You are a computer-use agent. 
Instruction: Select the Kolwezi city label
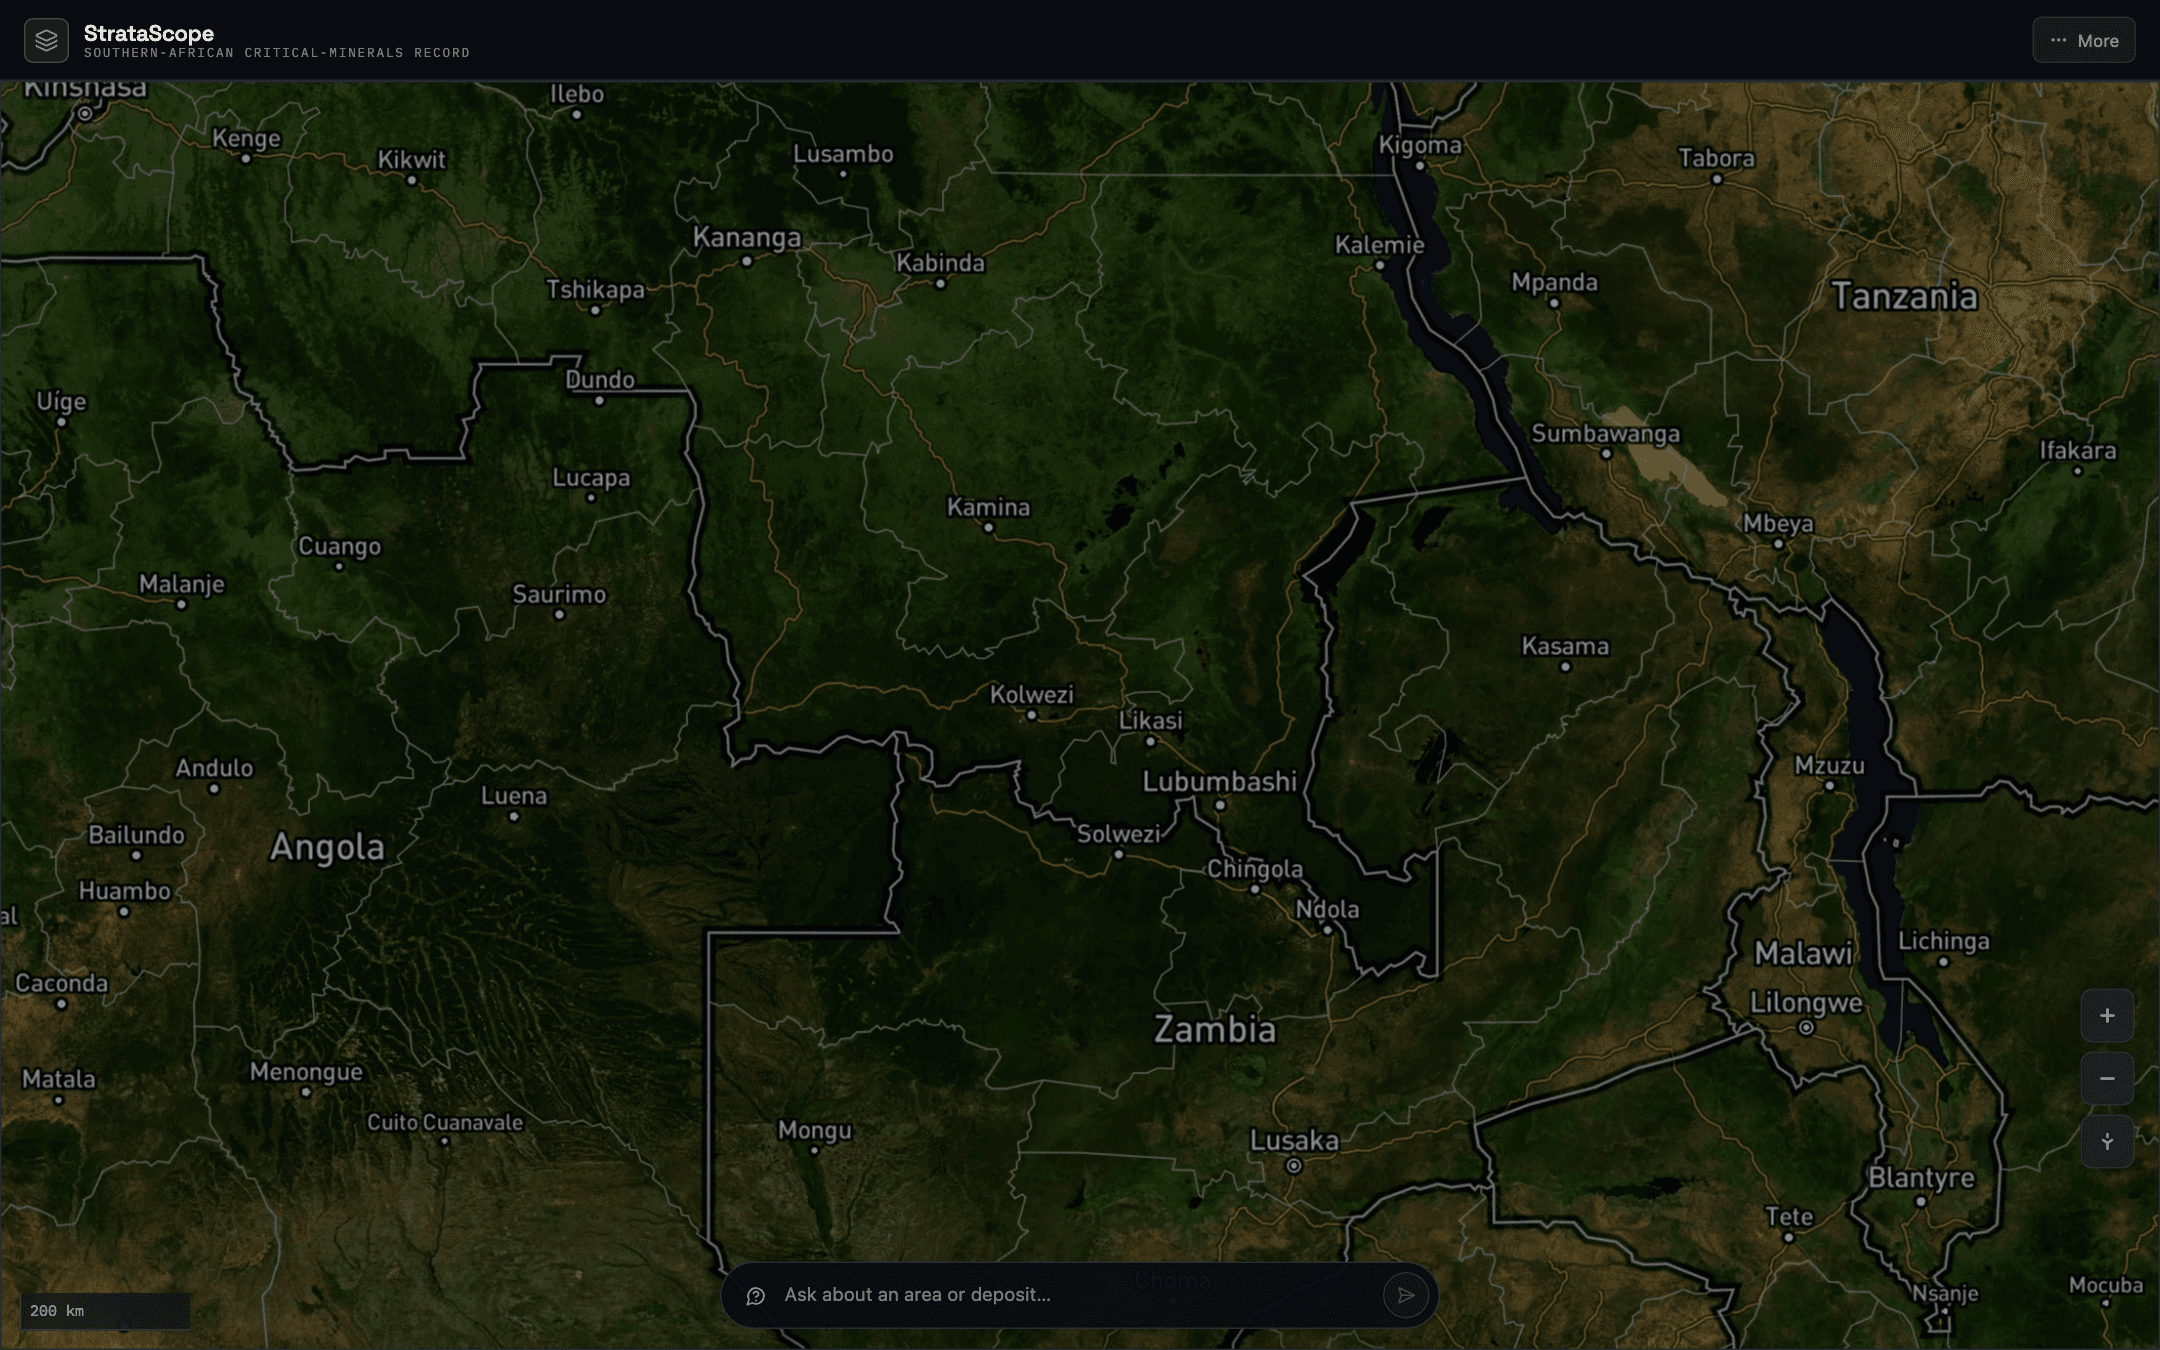click(x=1031, y=694)
